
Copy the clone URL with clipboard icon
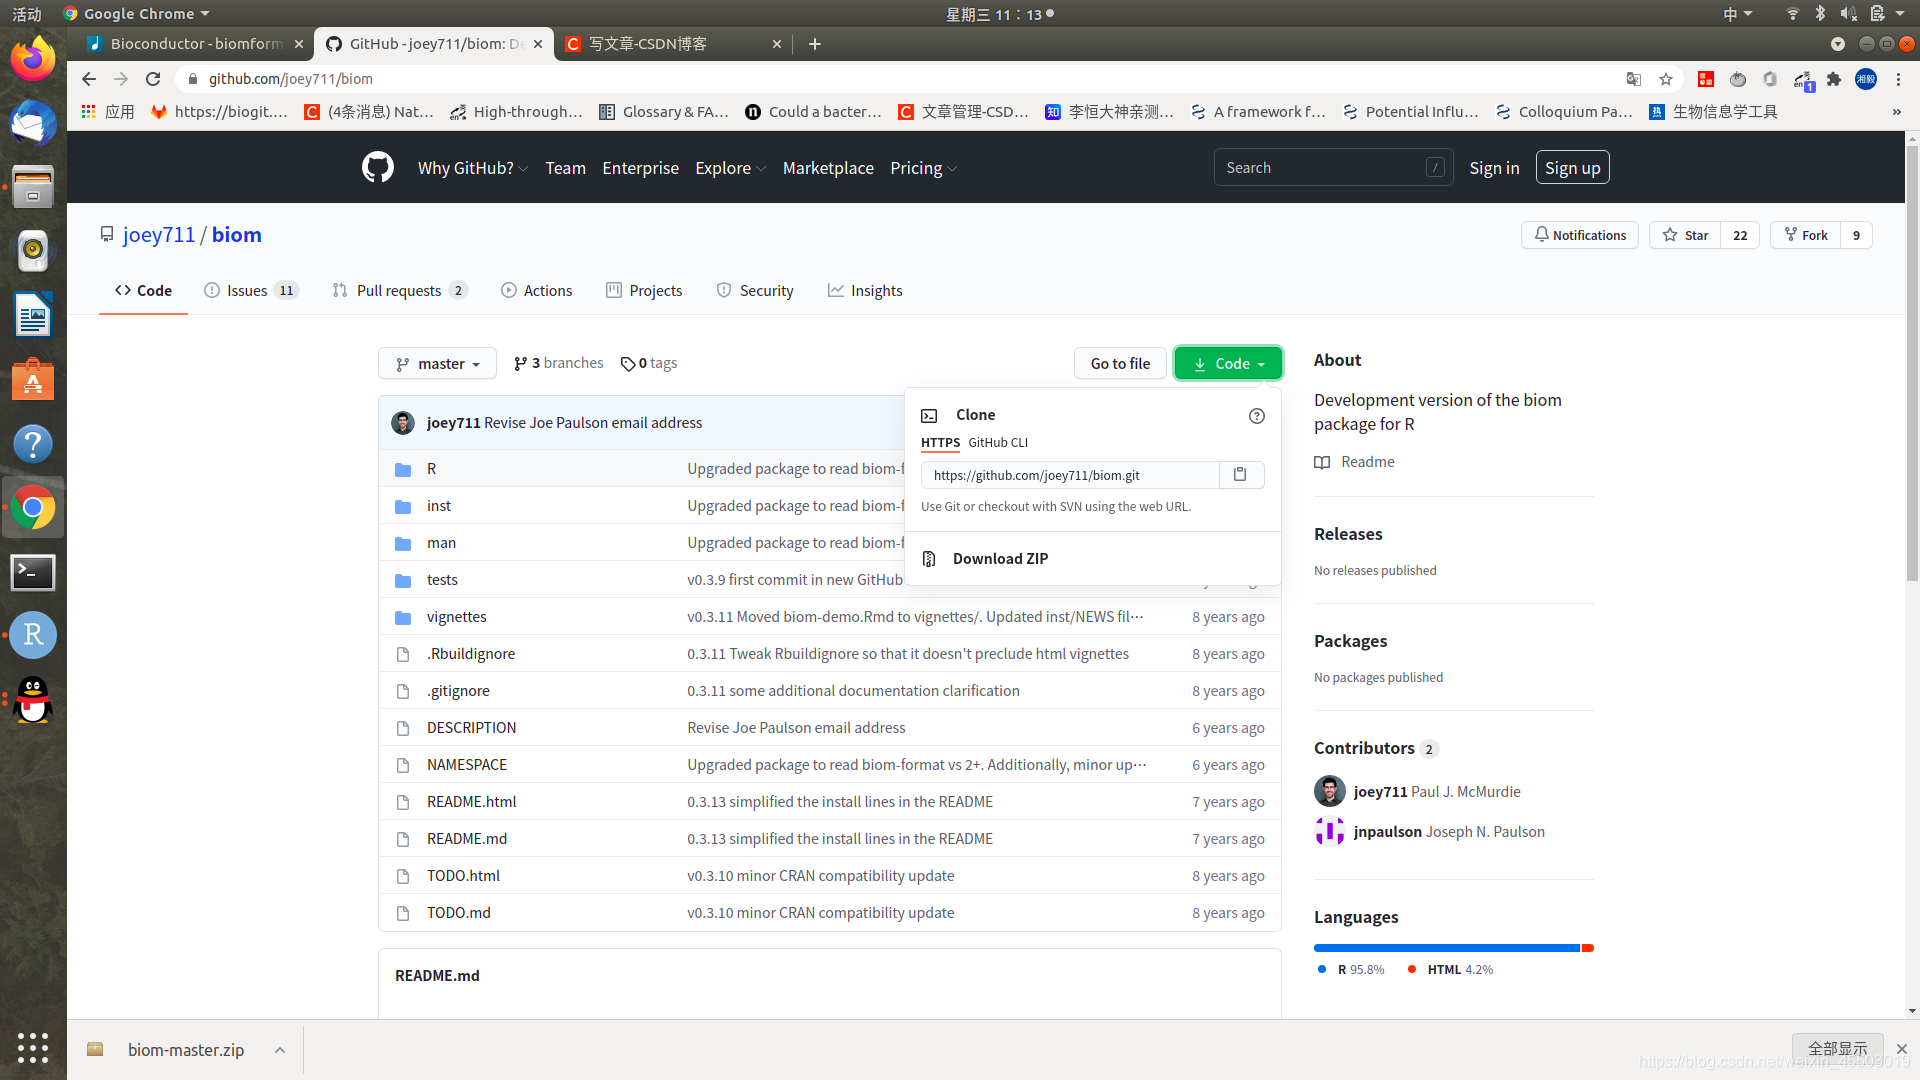tap(1240, 475)
